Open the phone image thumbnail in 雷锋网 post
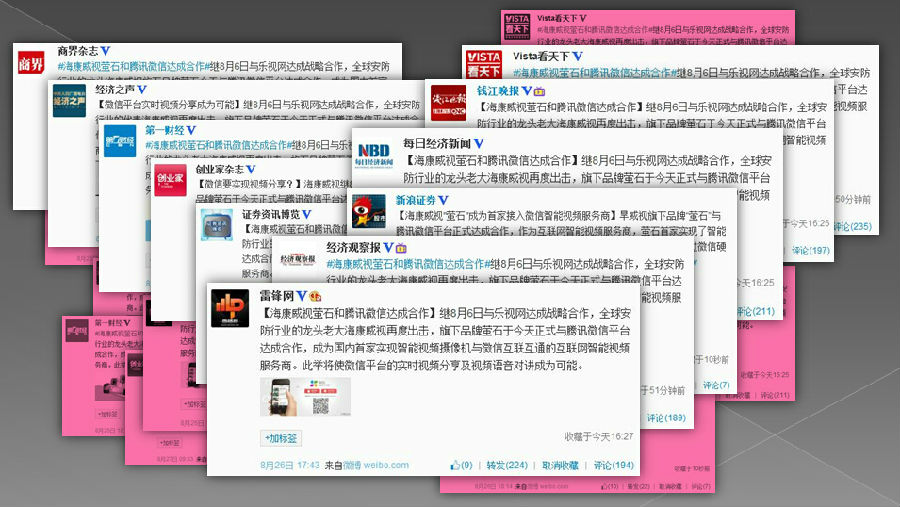Viewport: 900px width, 507px height. pyautogui.click(x=305, y=397)
